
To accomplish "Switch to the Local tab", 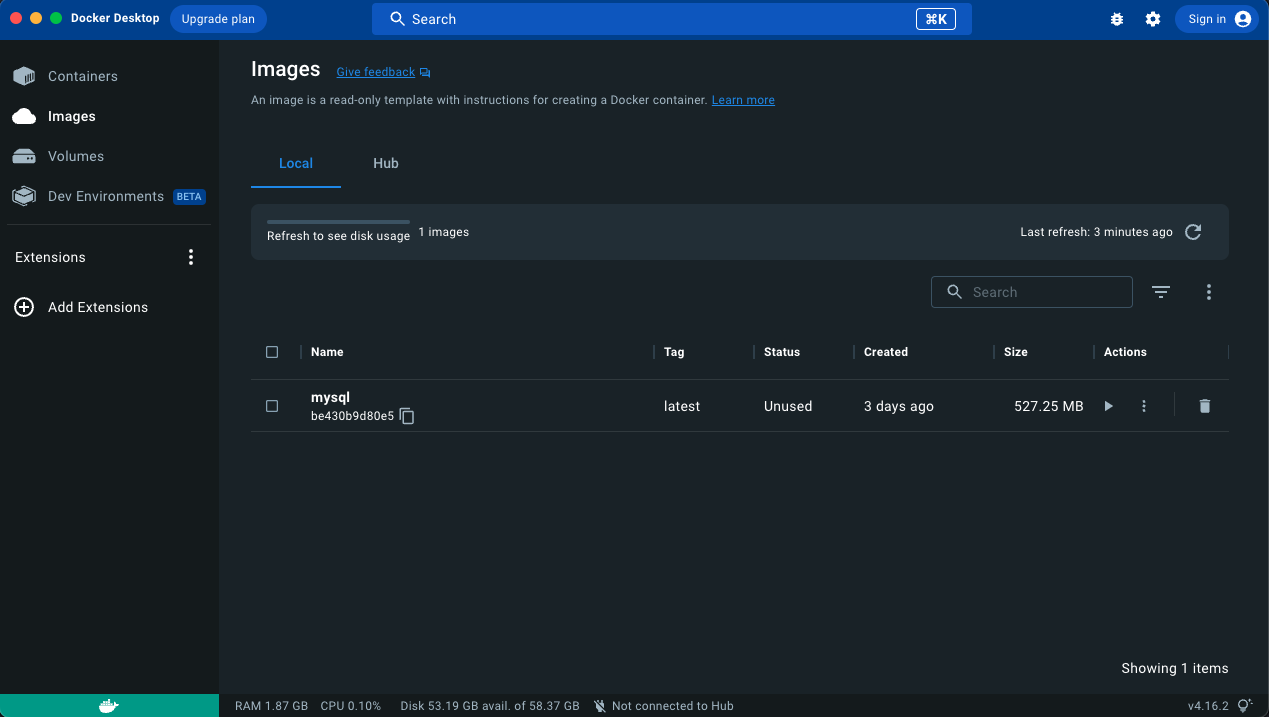I will [x=296, y=163].
